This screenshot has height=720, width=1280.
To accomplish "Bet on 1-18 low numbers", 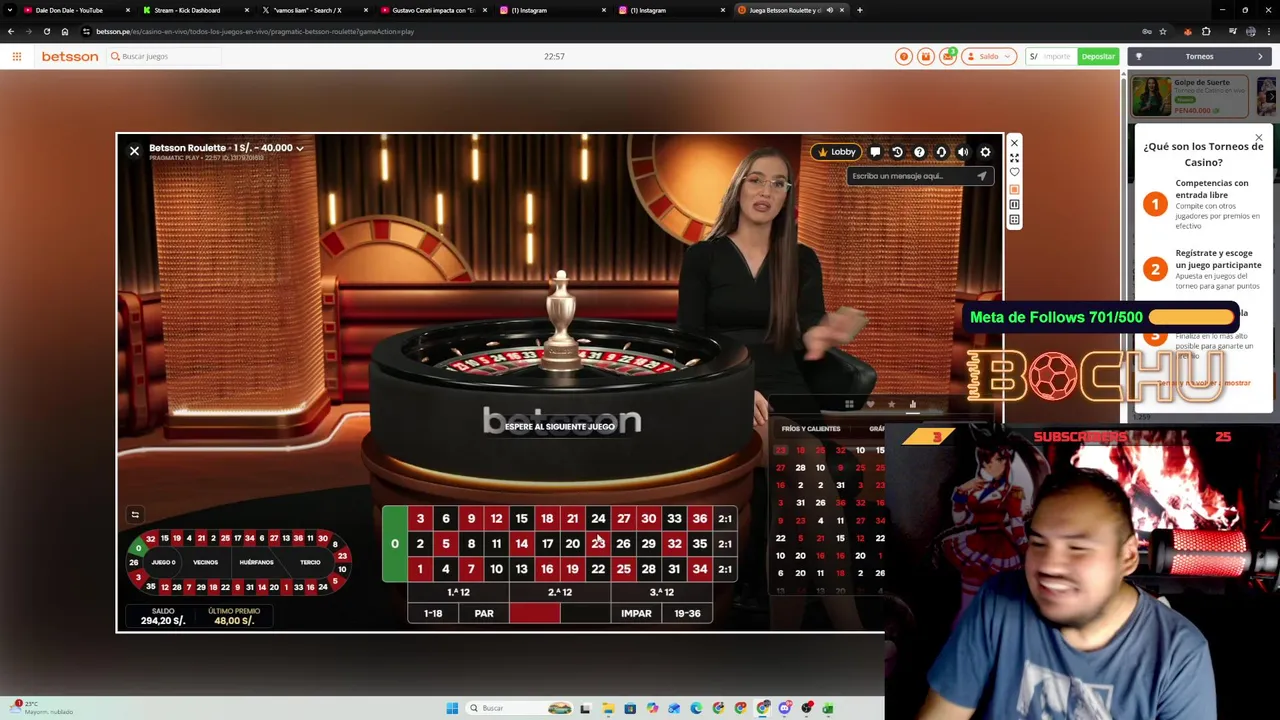I will [433, 613].
